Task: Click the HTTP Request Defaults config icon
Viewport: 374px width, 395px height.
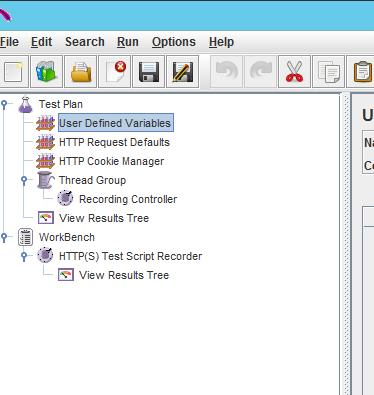Action: click(x=46, y=142)
